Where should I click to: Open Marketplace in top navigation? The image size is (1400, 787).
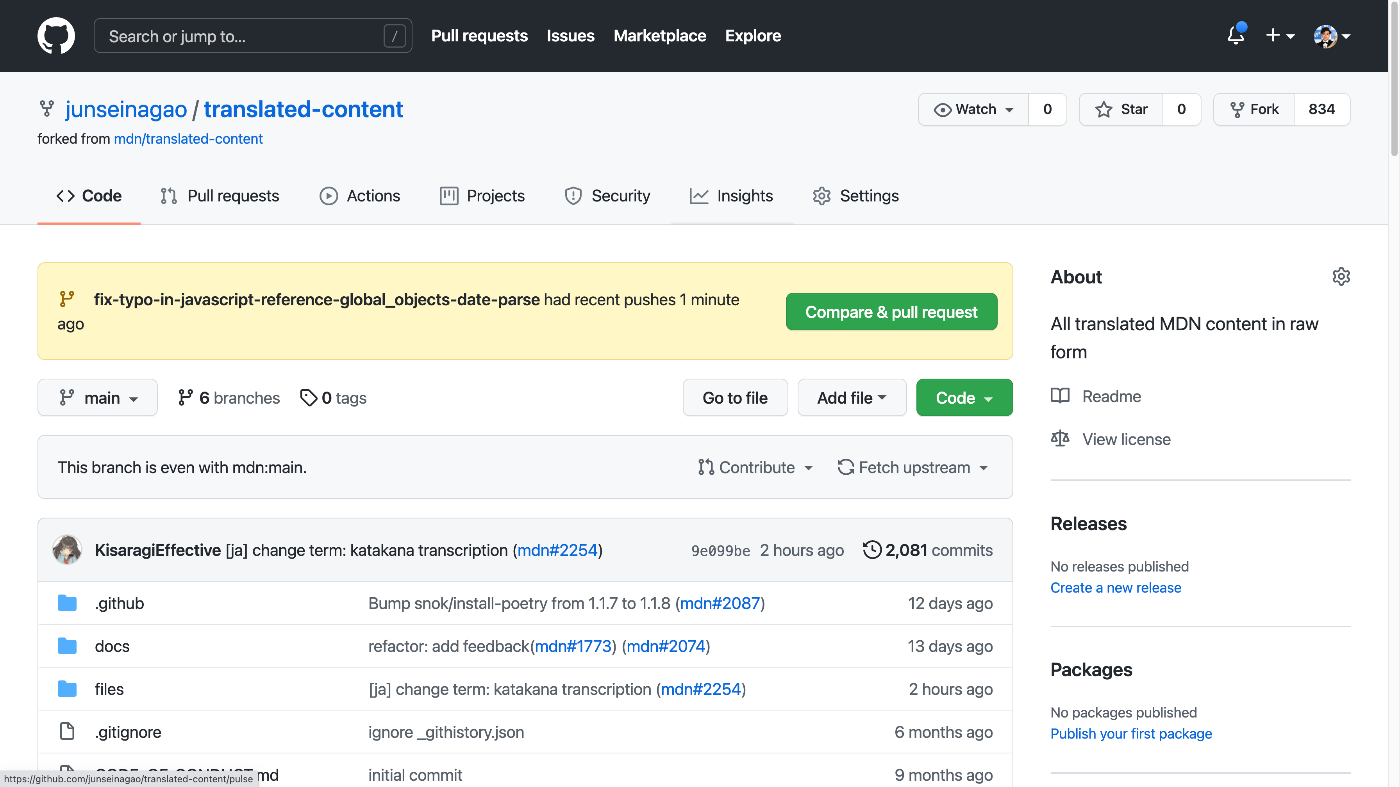[x=660, y=36]
